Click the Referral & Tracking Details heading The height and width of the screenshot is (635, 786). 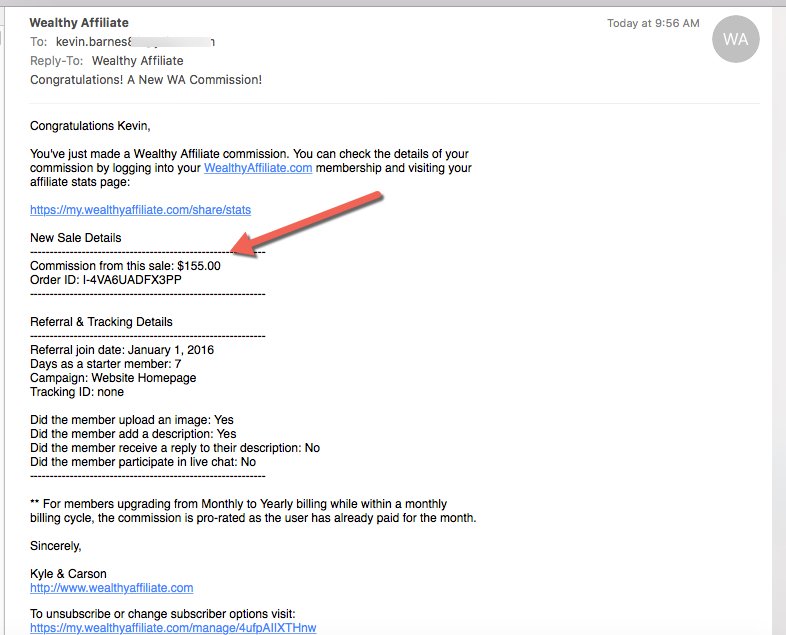click(x=101, y=322)
